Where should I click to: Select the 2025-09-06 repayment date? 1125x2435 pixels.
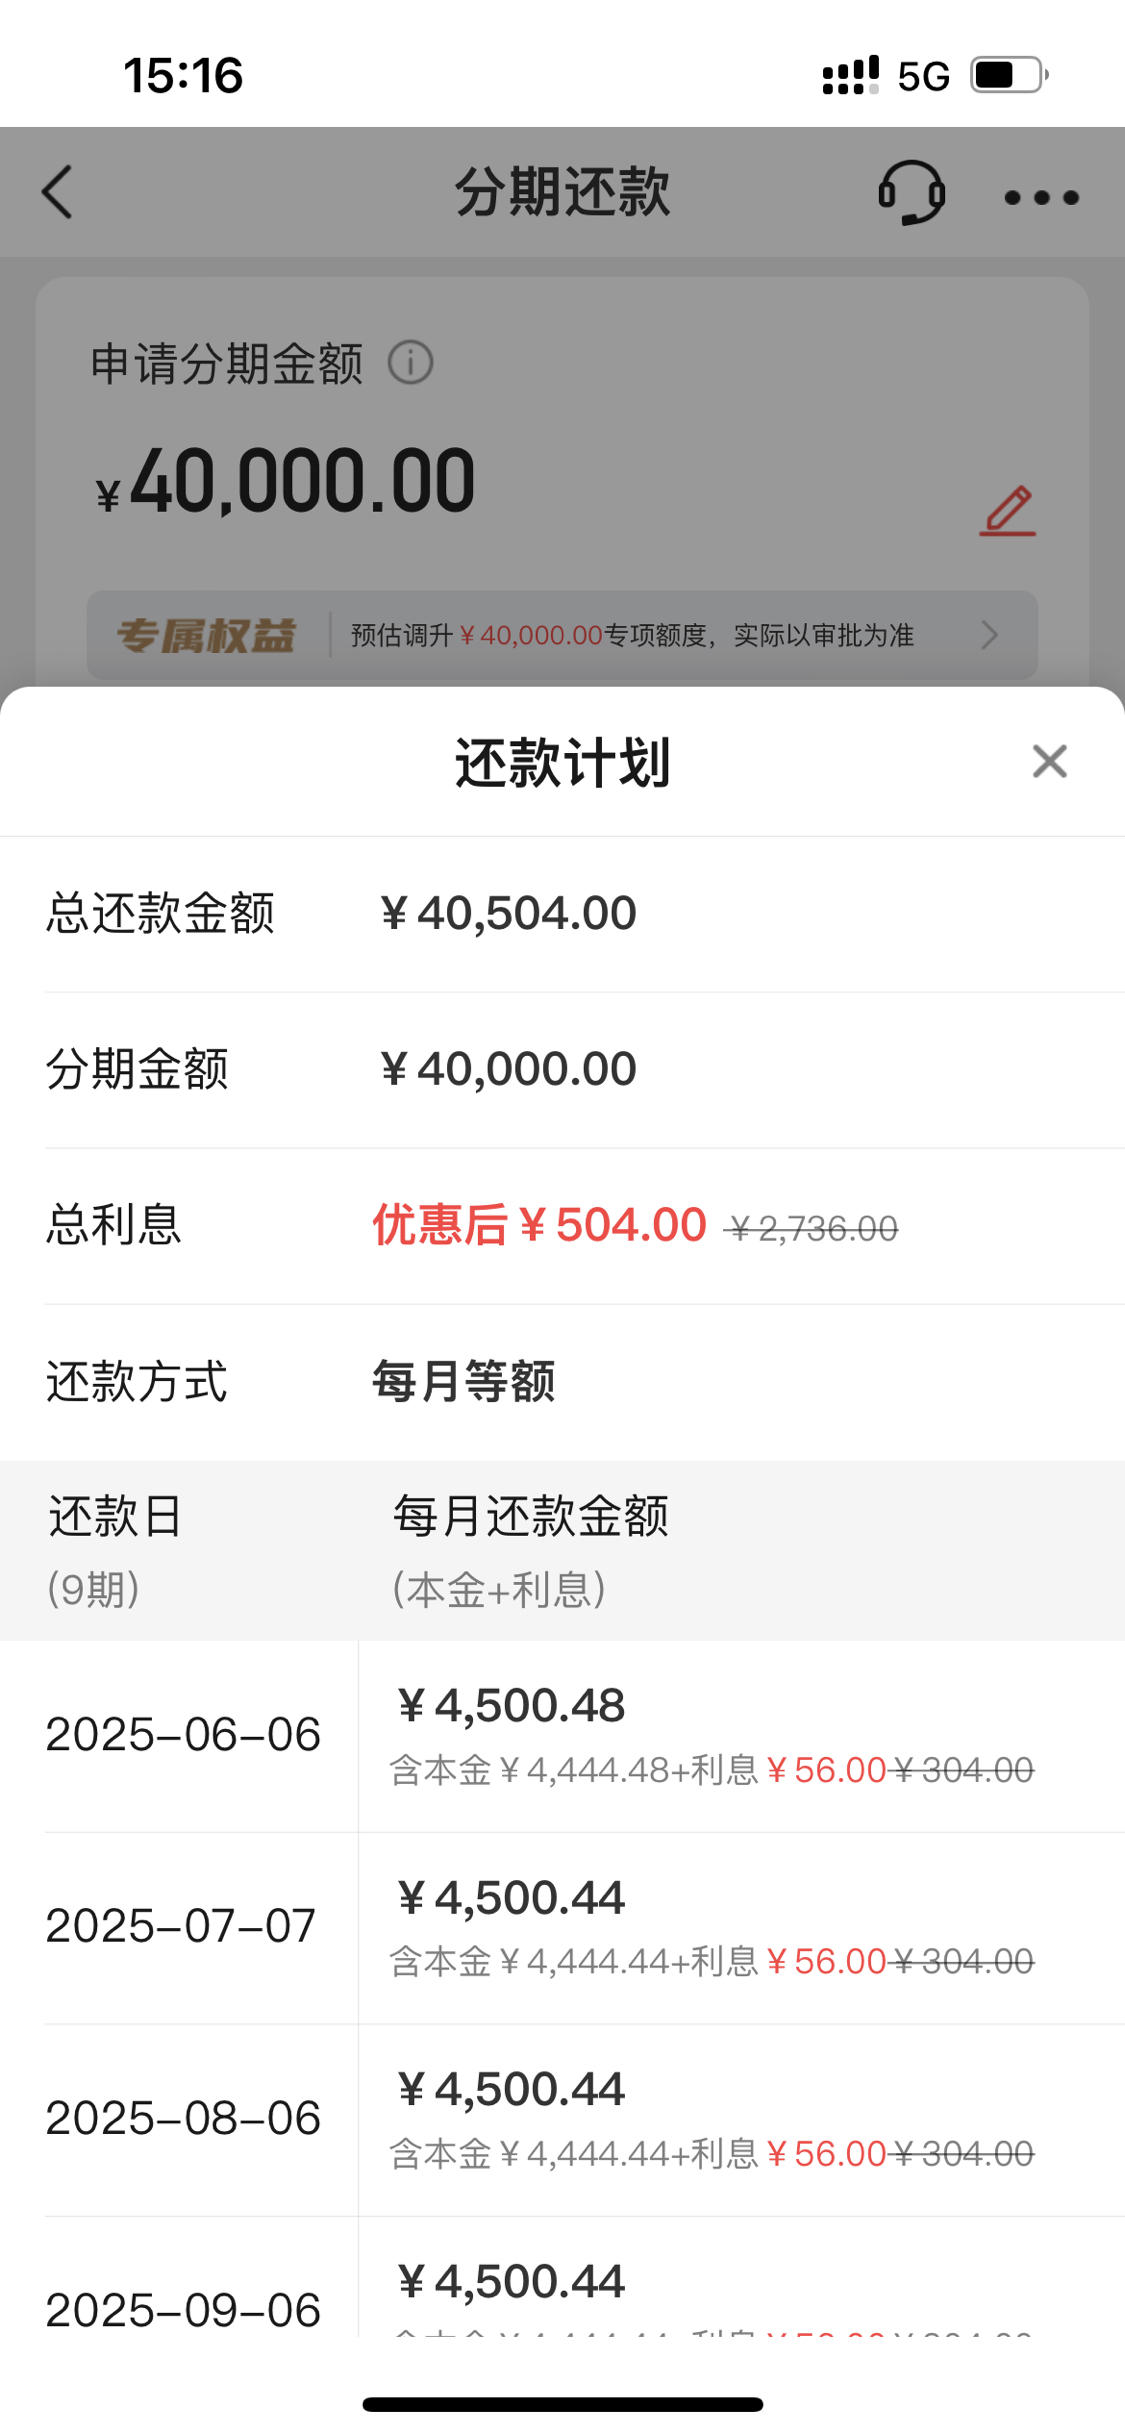click(x=183, y=2310)
